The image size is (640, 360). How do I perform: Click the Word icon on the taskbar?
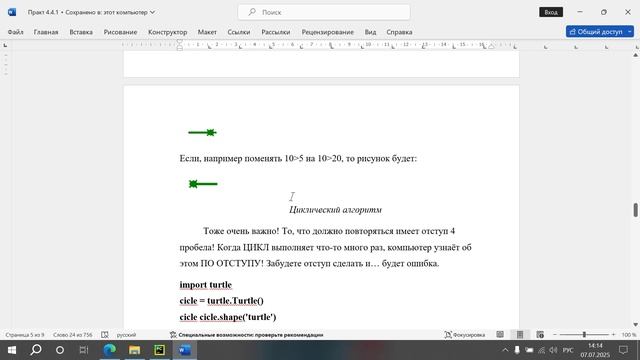coord(184,350)
